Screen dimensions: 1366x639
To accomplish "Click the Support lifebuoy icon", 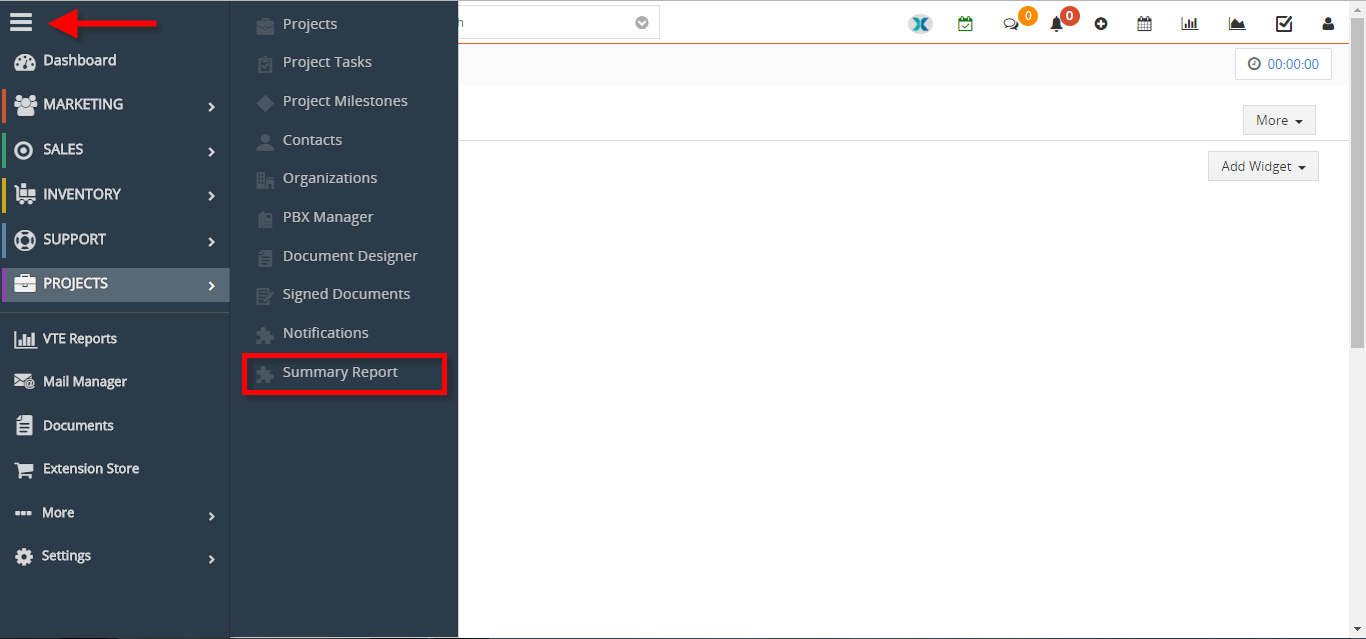I will tap(24, 240).
